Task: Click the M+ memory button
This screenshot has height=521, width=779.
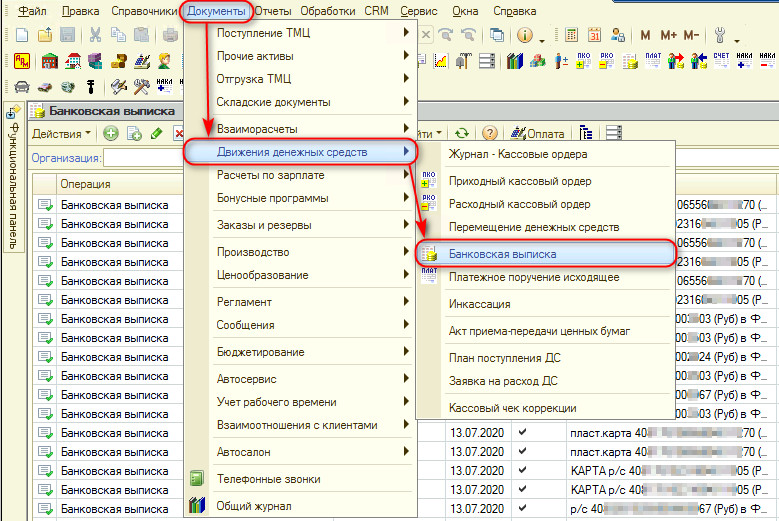Action: [668, 35]
